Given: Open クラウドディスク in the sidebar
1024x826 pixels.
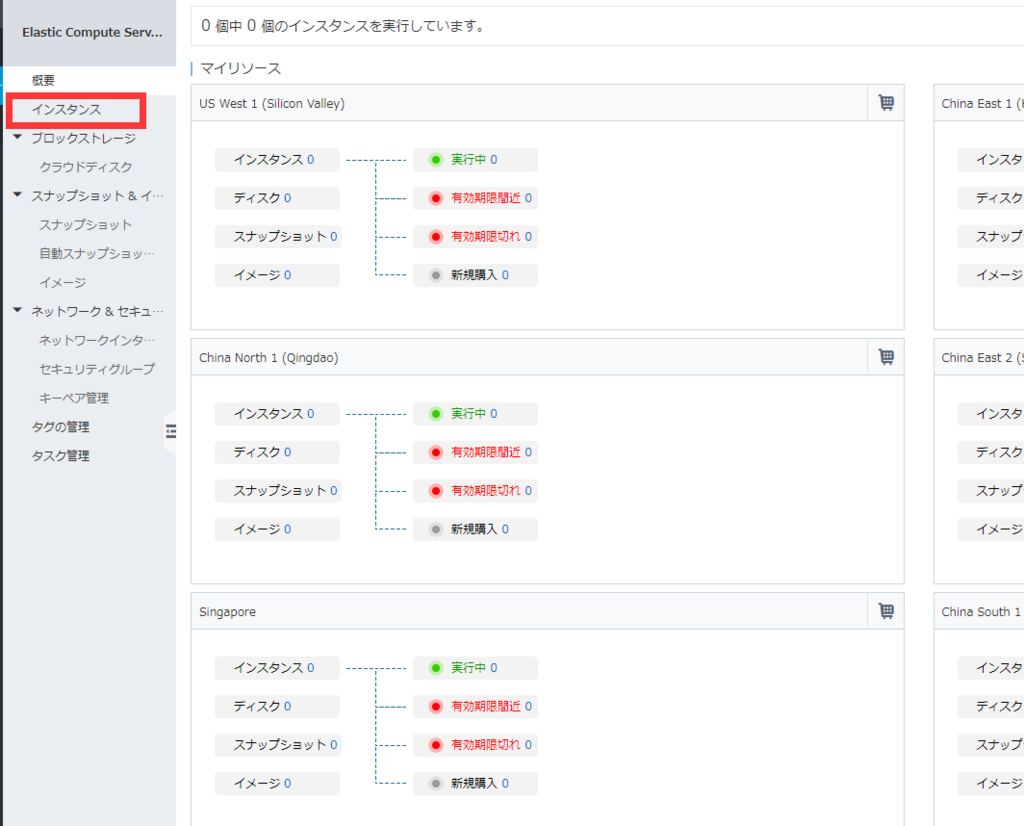Looking at the screenshot, I should tap(86, 167).
